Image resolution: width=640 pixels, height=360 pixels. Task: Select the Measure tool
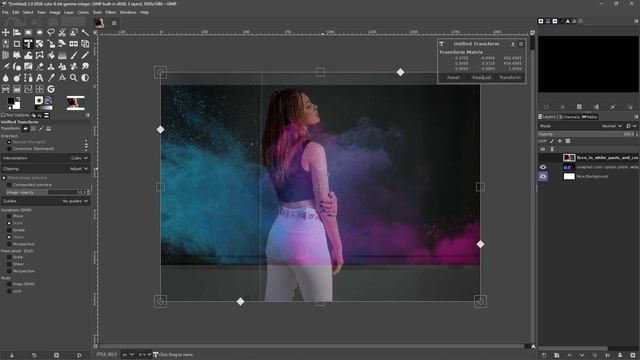point(62,78)
